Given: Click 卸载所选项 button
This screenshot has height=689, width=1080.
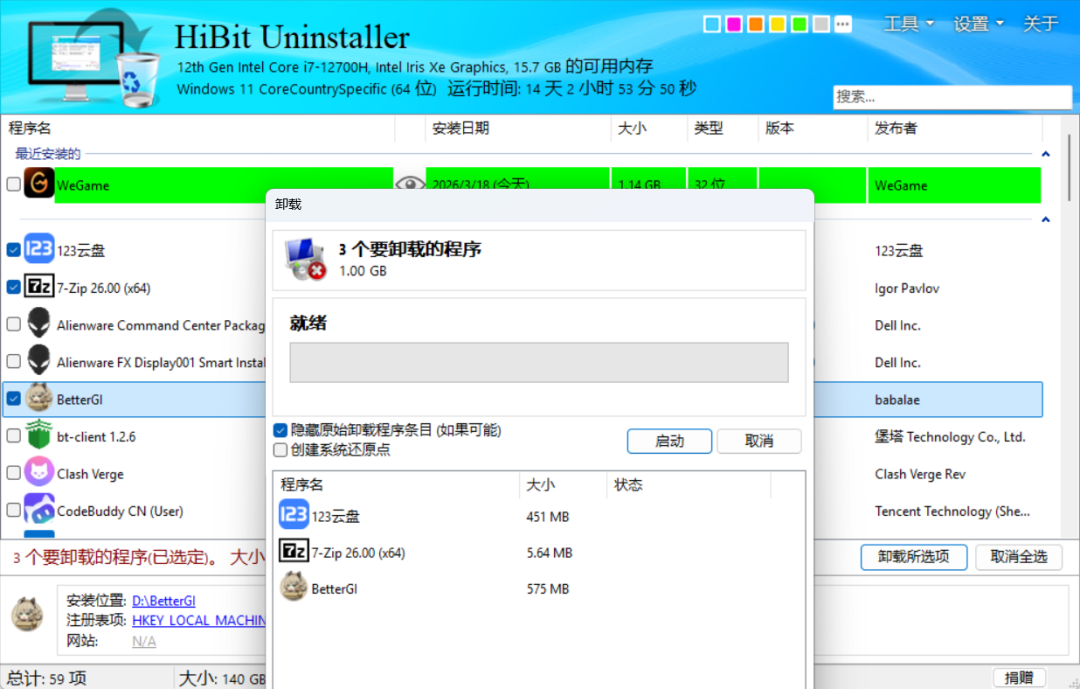Looking at the screenshot, I should tap(914, 557).
